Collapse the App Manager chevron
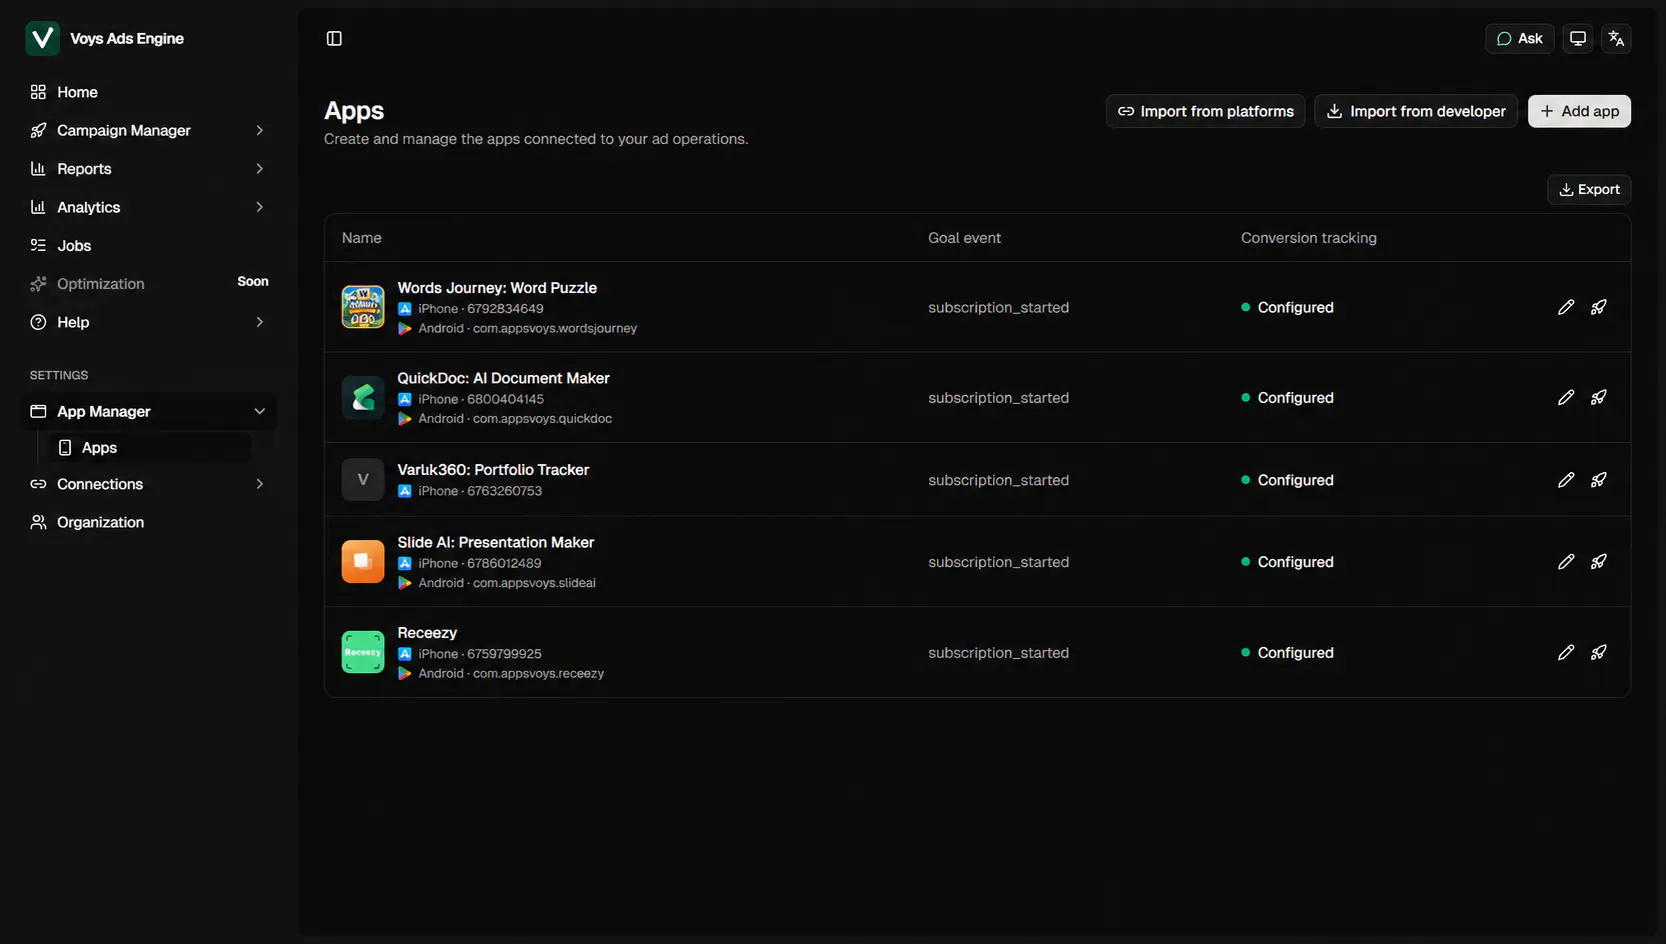The width and height of the screenshot is (1666, 944). 260,411
